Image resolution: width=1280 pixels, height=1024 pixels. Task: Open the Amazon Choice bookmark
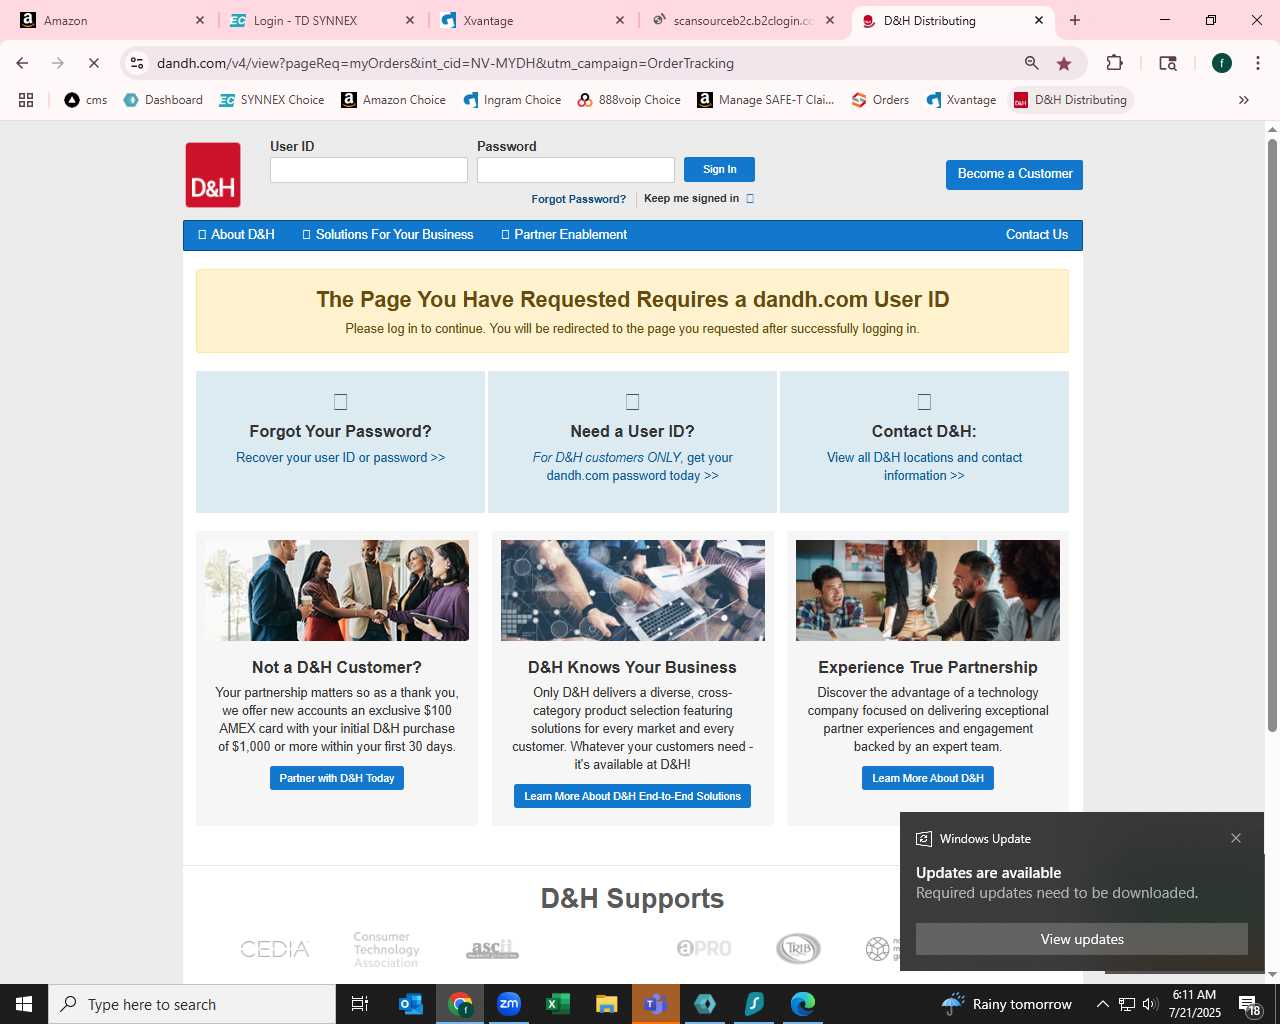393,100
